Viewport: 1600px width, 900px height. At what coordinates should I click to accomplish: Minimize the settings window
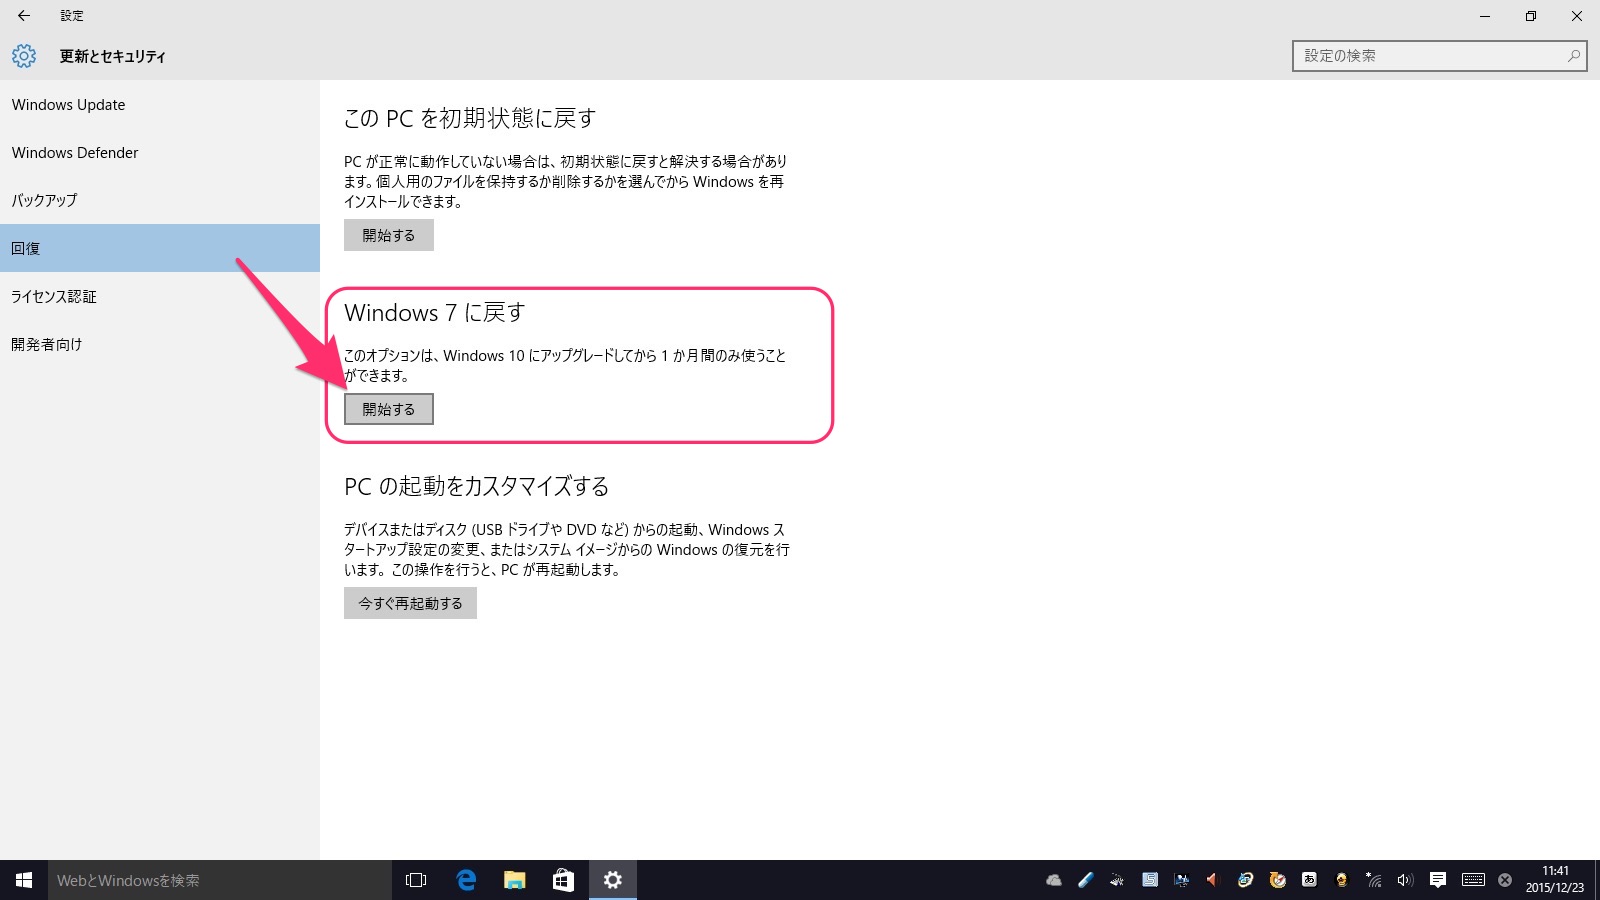[1484, 16]
